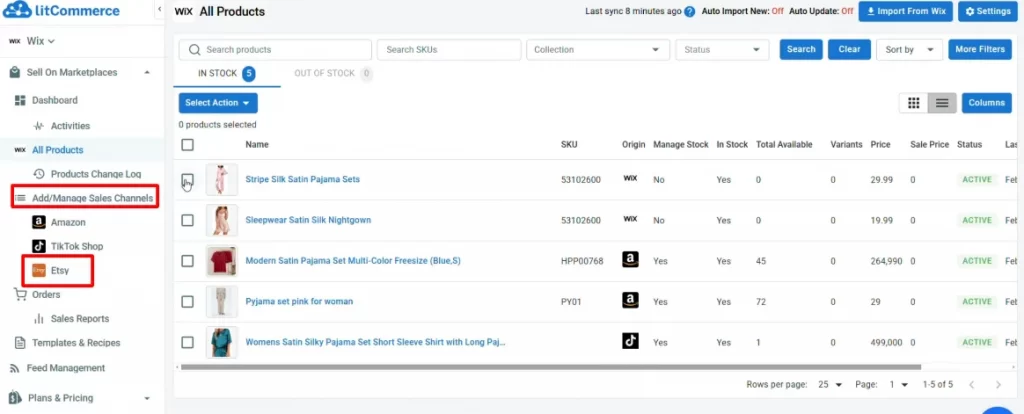Click the Activities pulse icon
This screenshot has height=414, width=1024.
click(39, 125)
